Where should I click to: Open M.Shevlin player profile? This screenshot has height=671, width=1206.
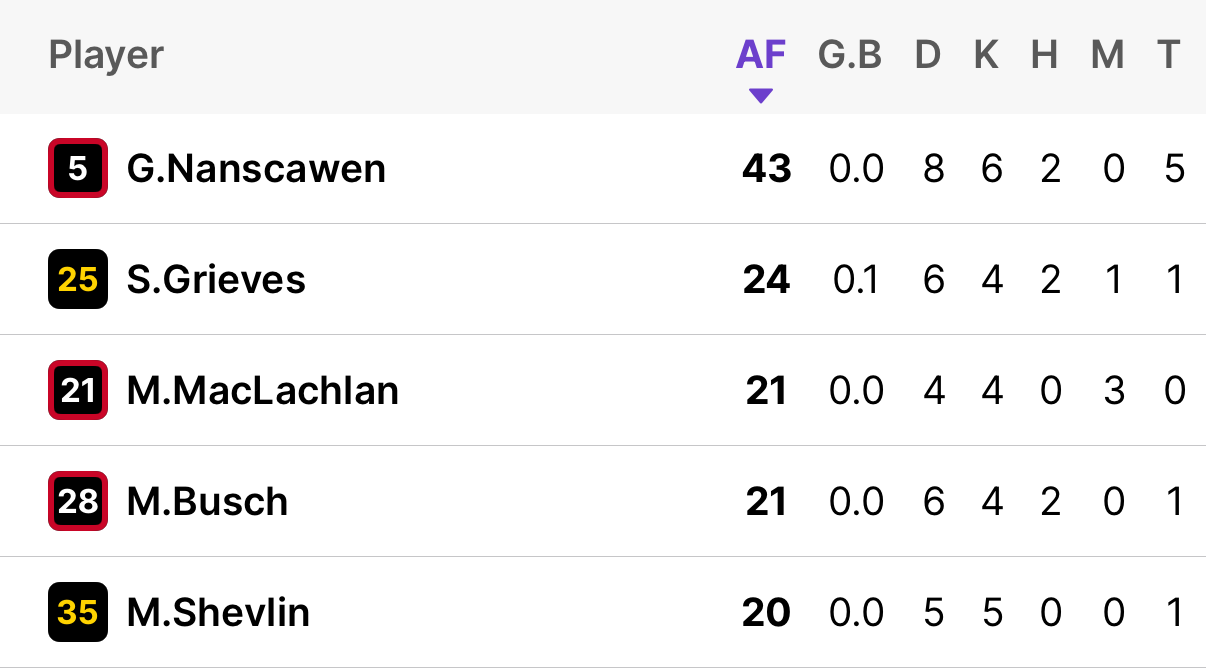218,612
